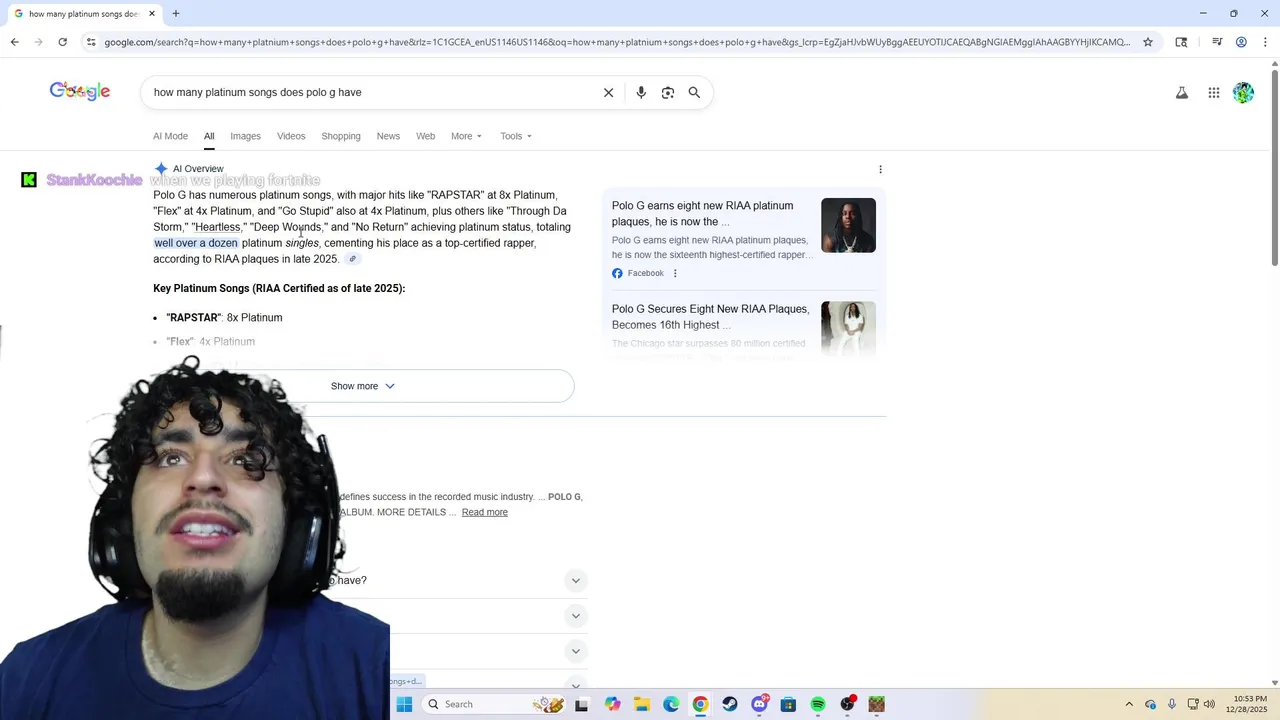The height and width of the screenshot is (720, 1280).
Task: Expand the second People also ask chevron
Action: tap(576, 616)
